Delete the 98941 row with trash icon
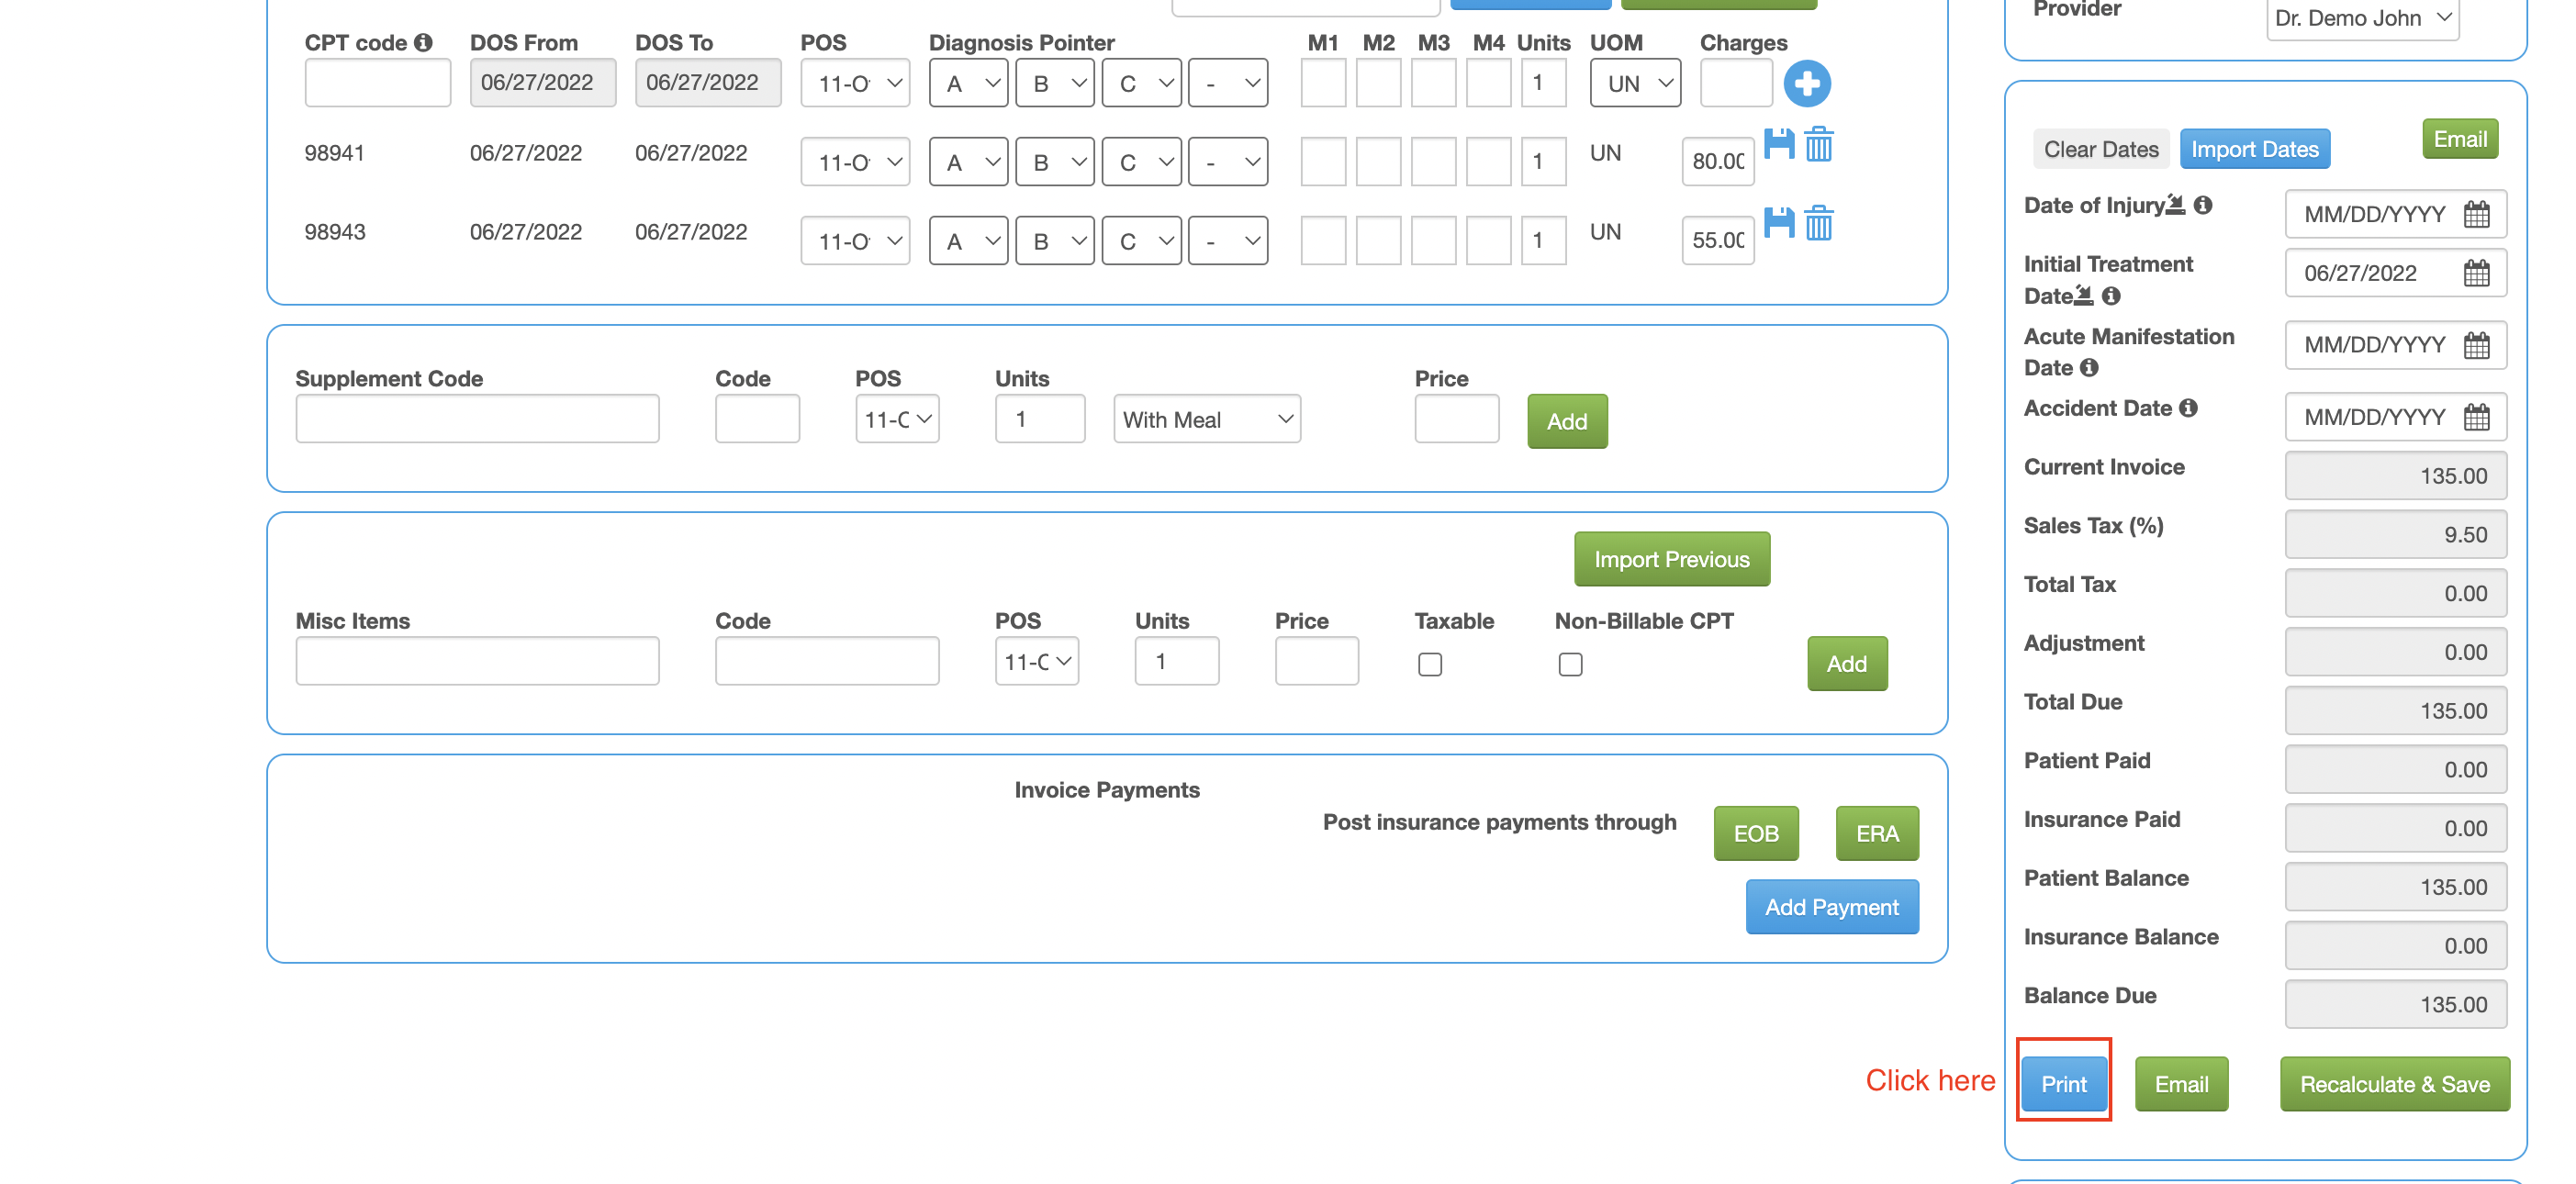Screen dimensions: 2576x1184 coord(1819,144)
